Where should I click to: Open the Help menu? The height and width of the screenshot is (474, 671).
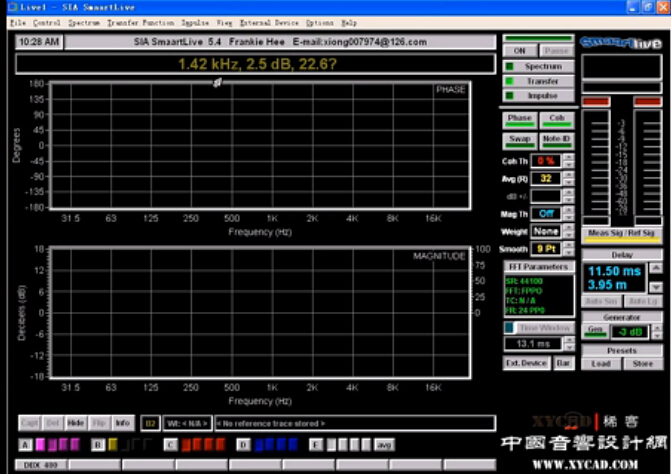pos(349,23)
